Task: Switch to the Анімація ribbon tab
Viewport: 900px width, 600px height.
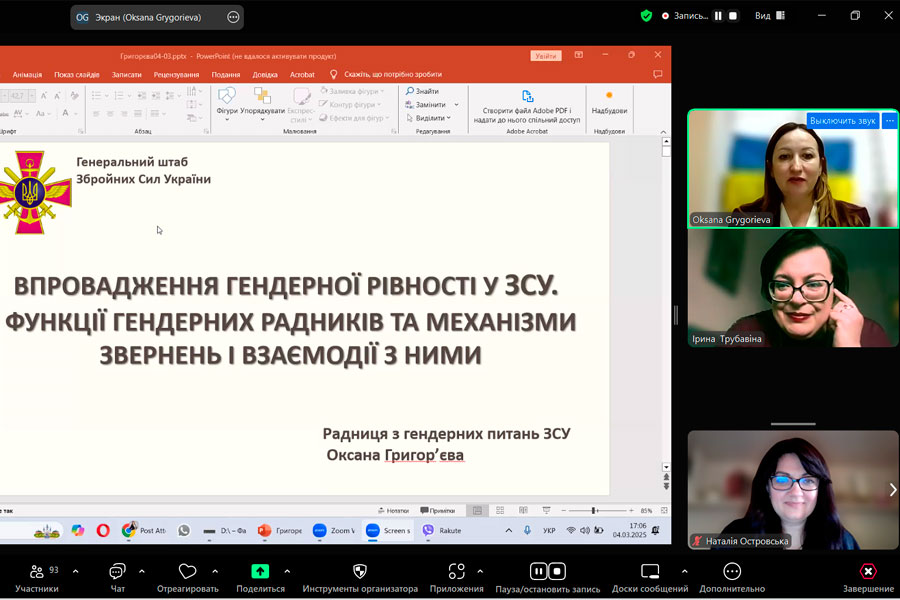Action: point(27,75)
